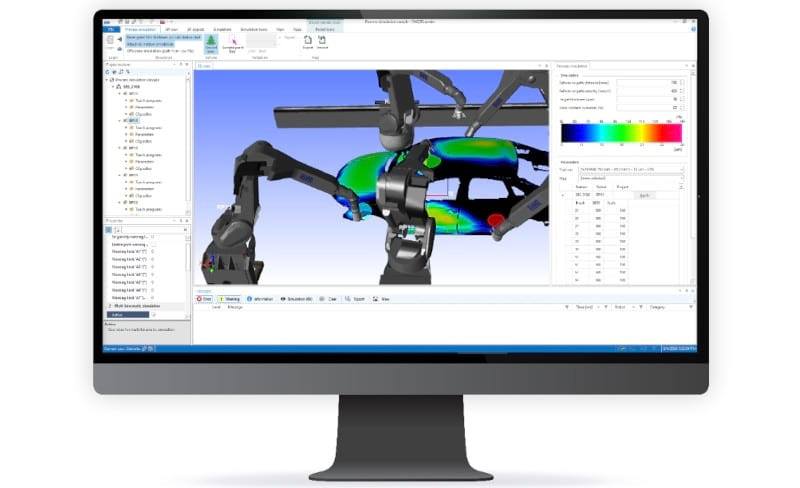Click the Export icon in the ribbon
The image size is (800, 488).
click(x=308, y=42)
